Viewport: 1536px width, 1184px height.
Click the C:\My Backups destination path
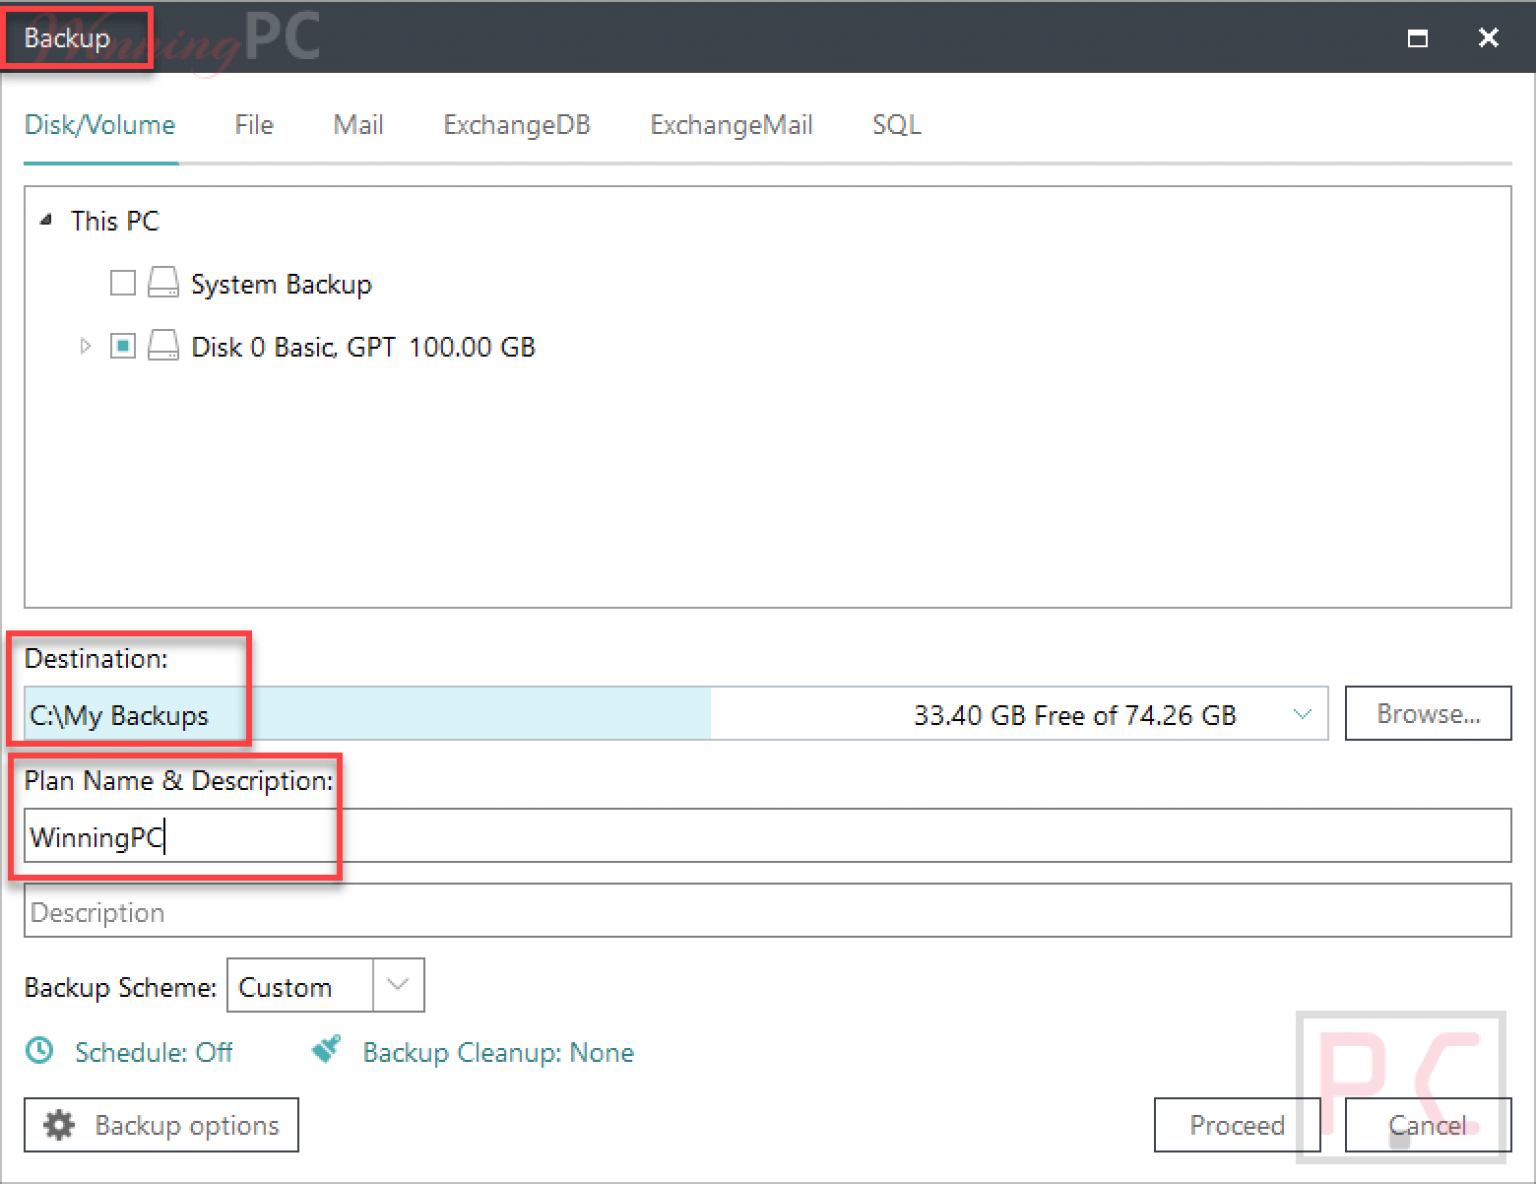(119, 716)
